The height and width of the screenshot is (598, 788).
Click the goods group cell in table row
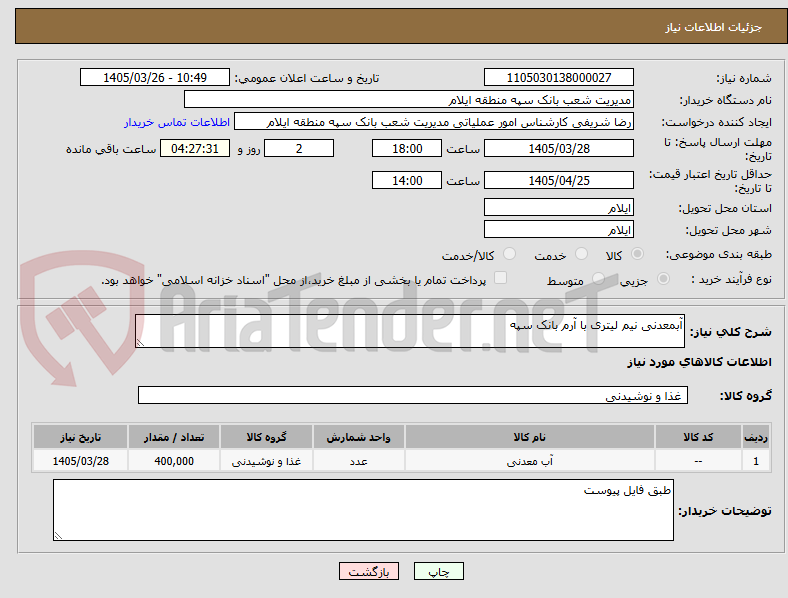(x=266, y=460)
